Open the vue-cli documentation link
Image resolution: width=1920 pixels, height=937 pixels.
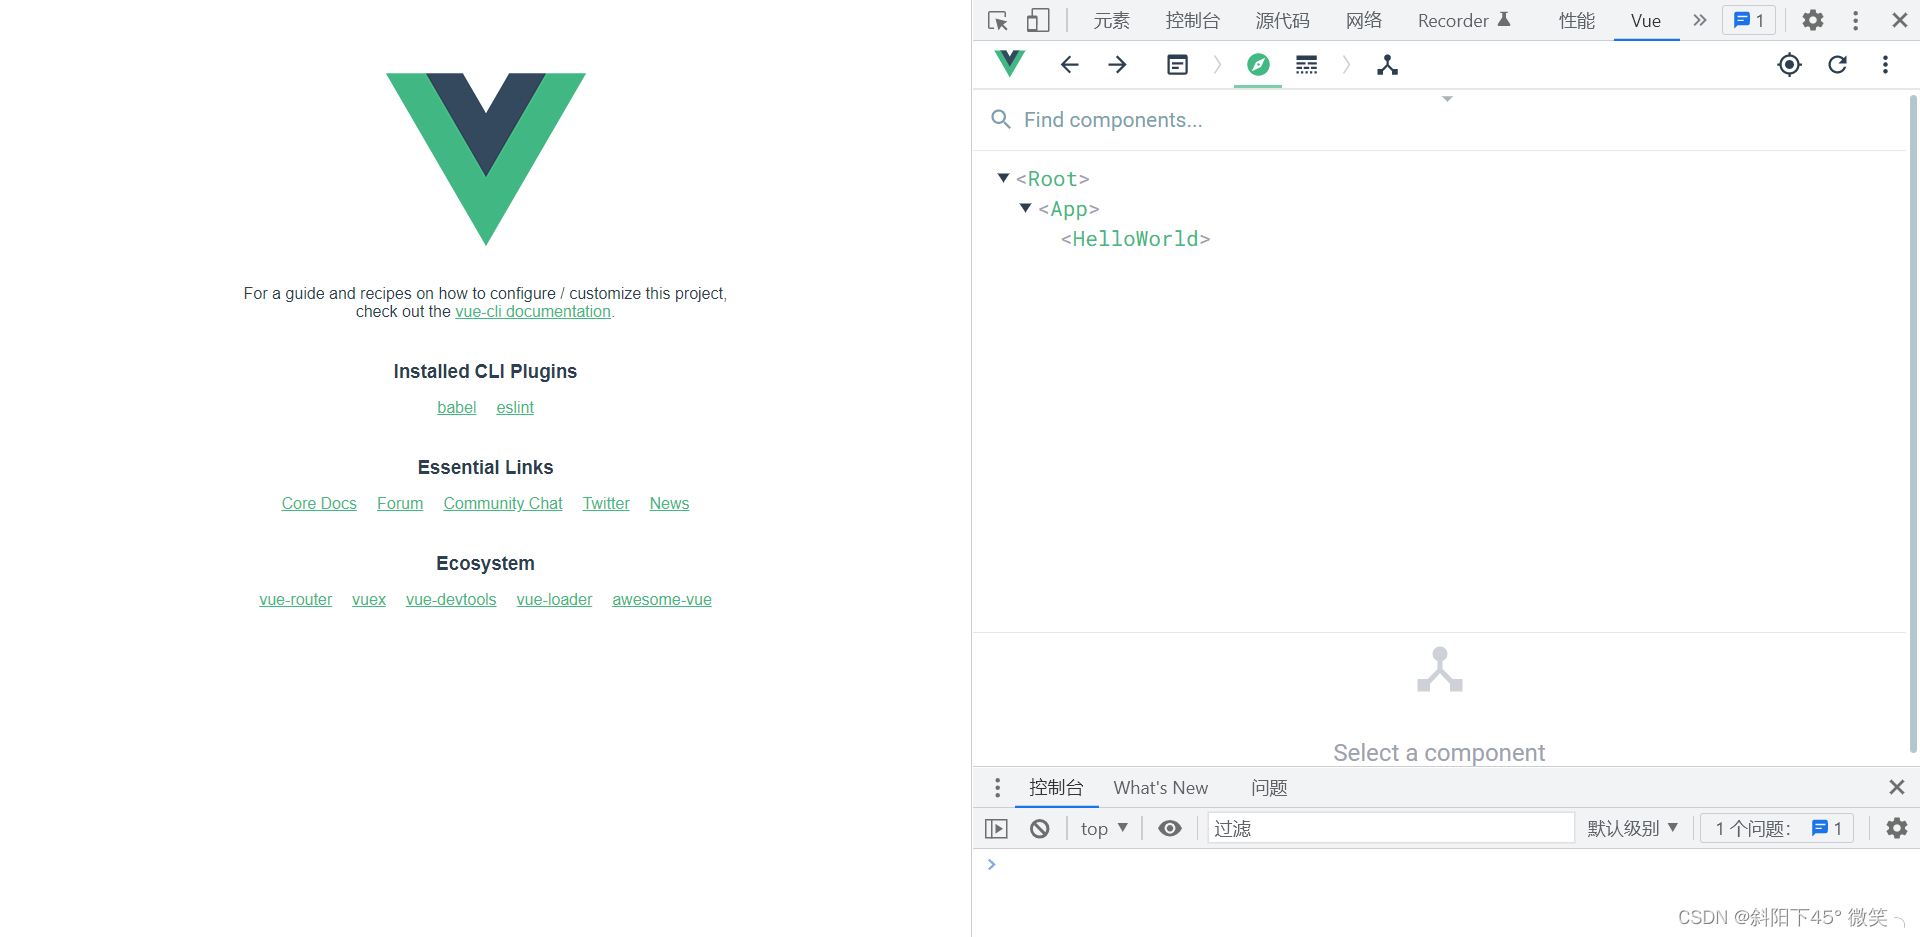pyautogui.click(x=533, y=312)
